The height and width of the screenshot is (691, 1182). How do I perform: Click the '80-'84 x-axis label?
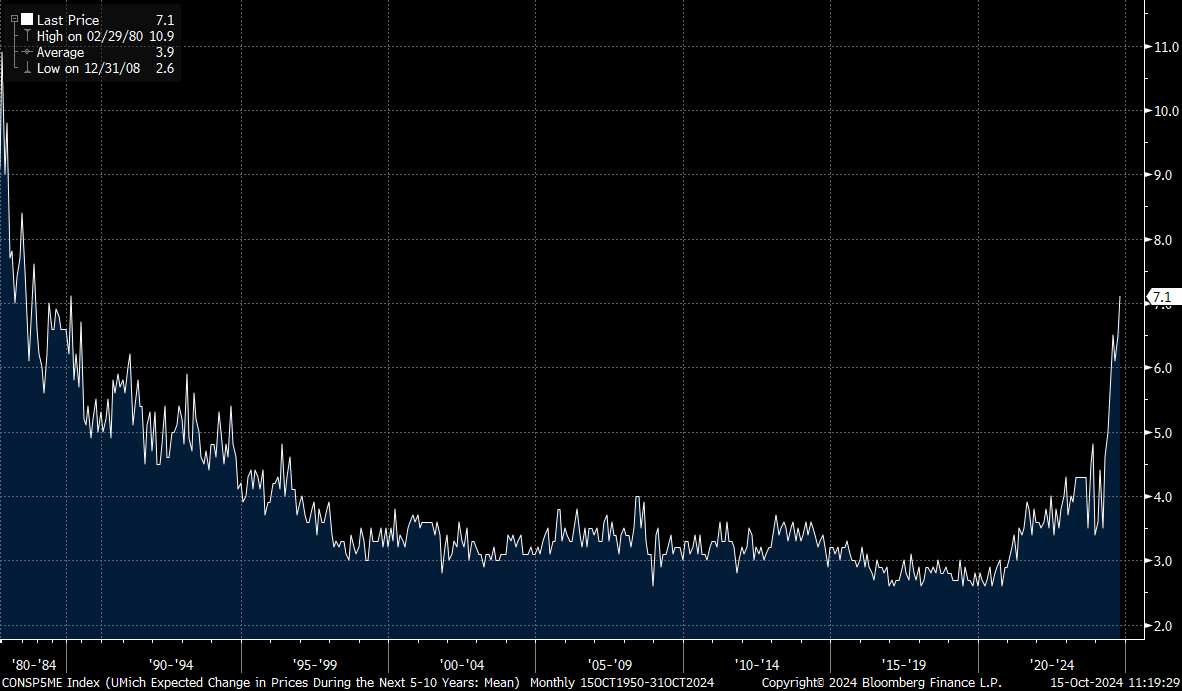(34, 665)
